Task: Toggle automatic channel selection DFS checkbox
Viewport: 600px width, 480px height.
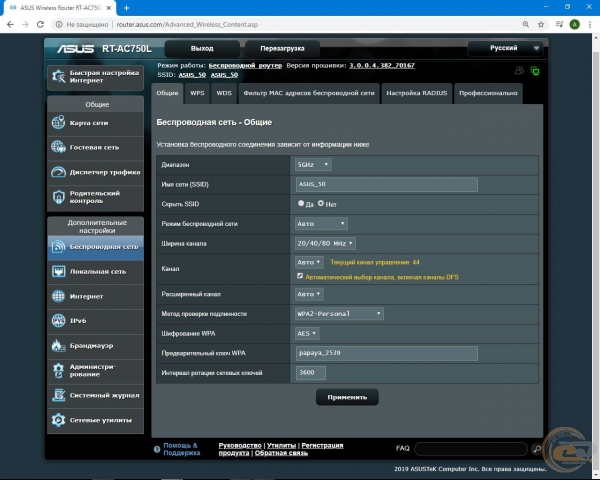Action: (301, 275)
